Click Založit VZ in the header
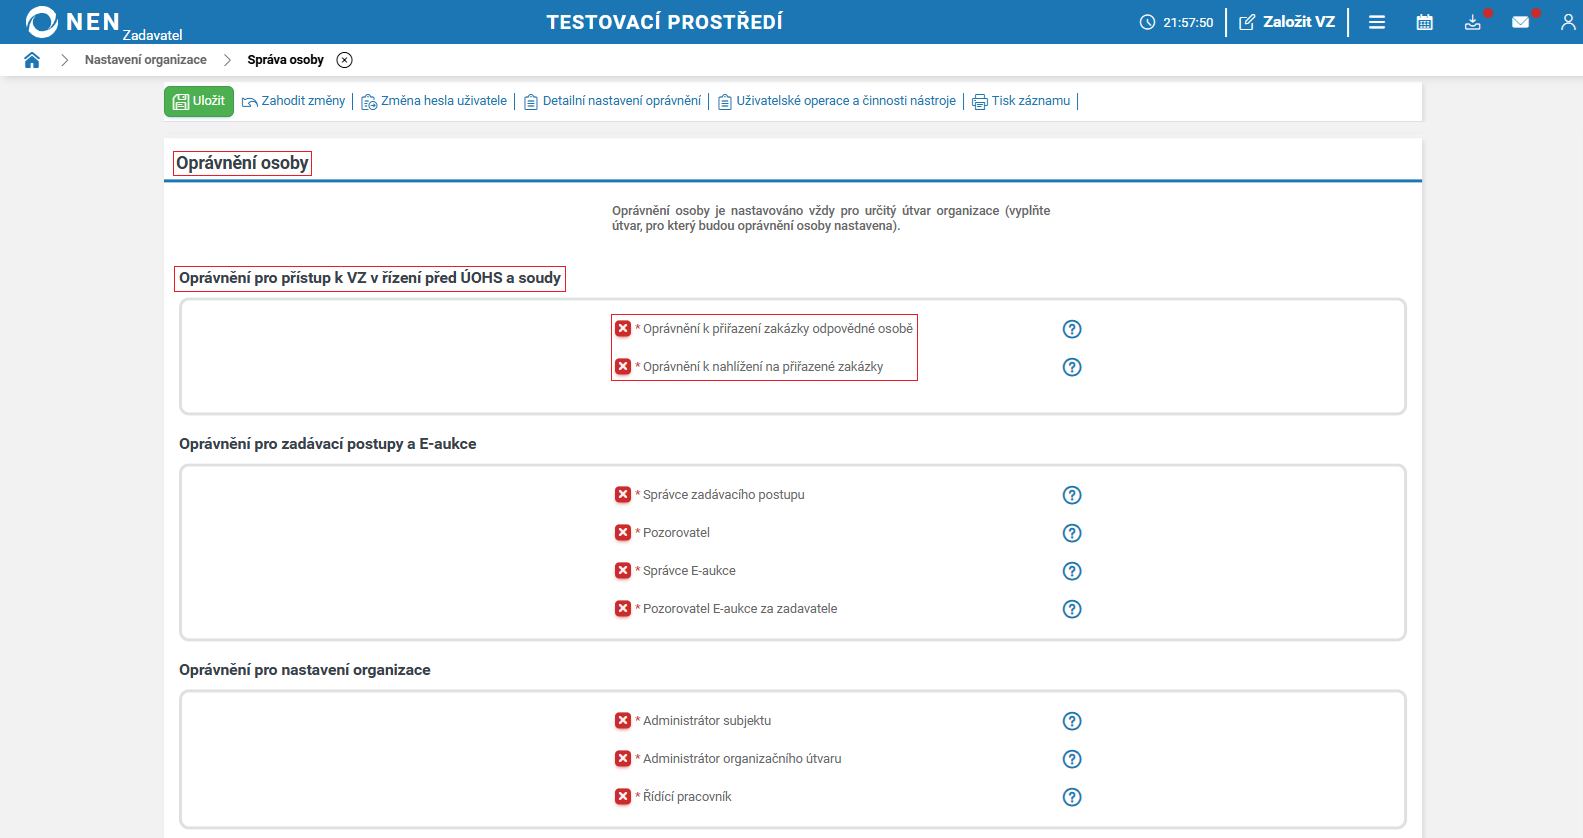Screen dimensions: 1583x838 [x=1287, y=22]
